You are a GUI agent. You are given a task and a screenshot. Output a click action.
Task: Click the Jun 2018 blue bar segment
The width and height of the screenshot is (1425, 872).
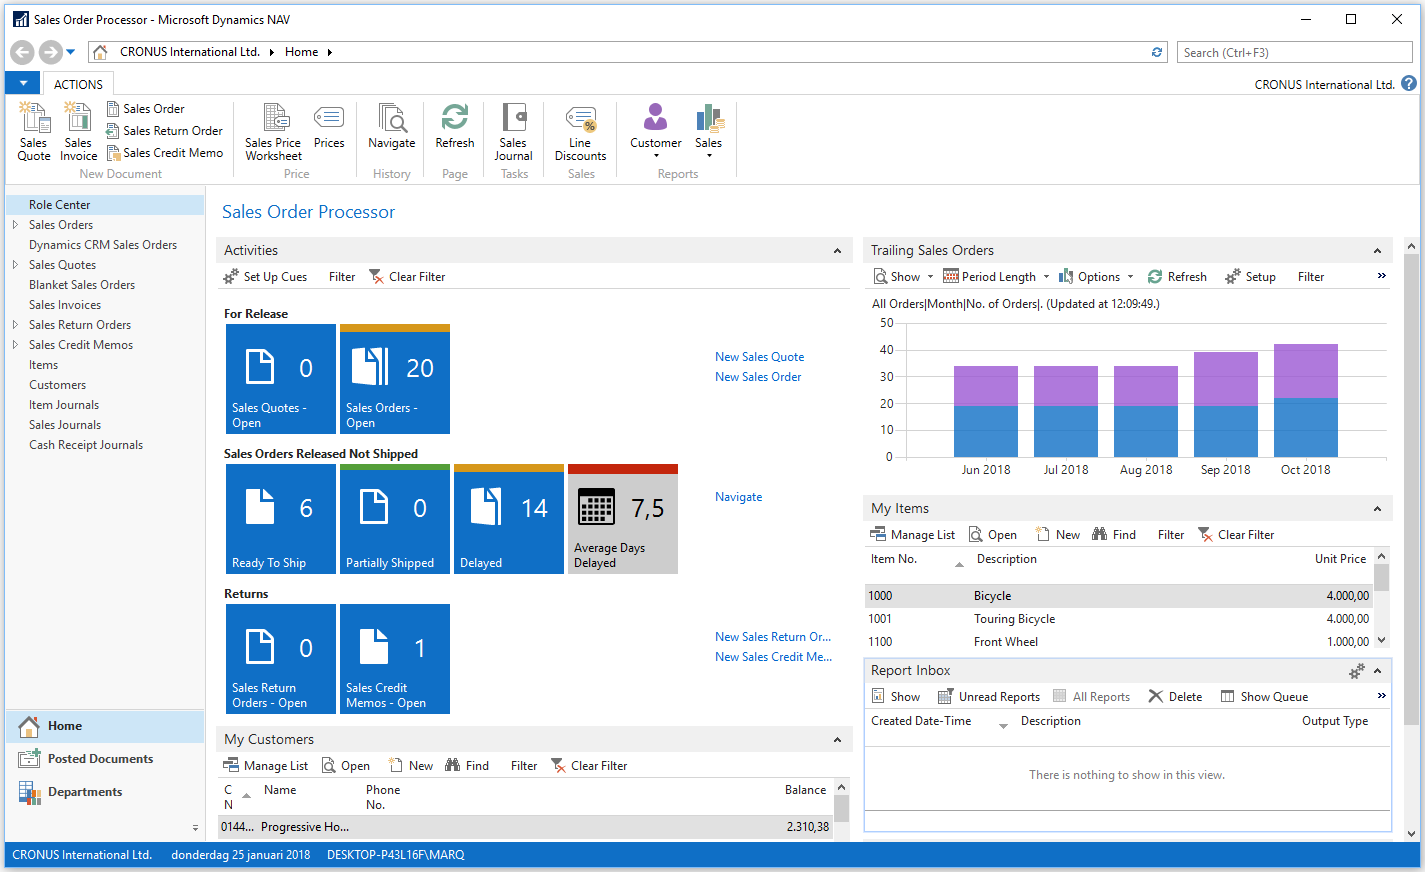(x=986, y=431)
